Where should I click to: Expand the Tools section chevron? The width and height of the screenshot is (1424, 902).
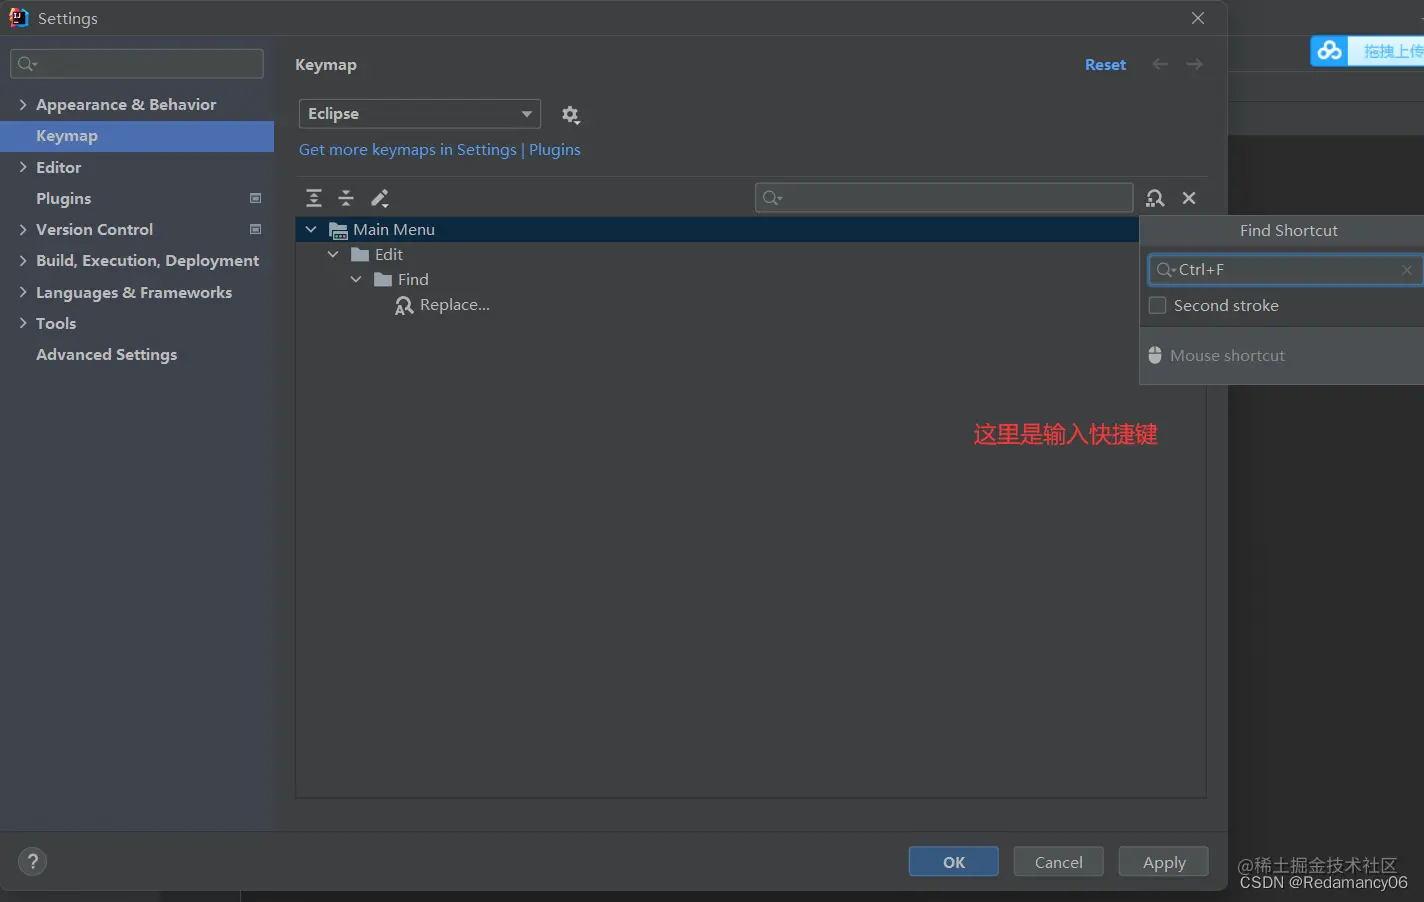23,323
